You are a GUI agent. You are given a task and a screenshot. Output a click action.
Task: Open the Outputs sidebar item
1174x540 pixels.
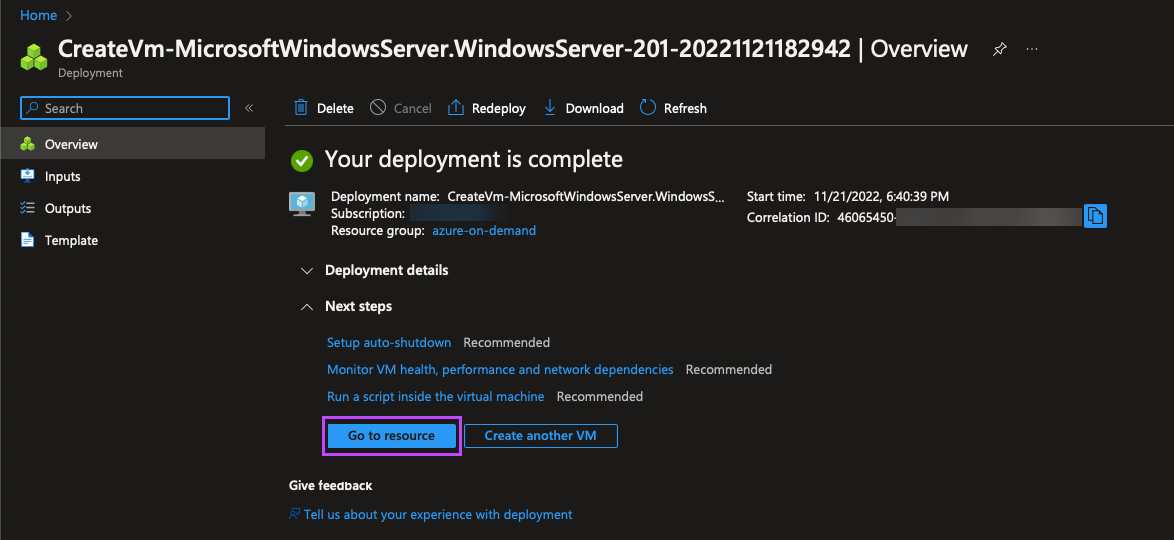tap(68, 208)
